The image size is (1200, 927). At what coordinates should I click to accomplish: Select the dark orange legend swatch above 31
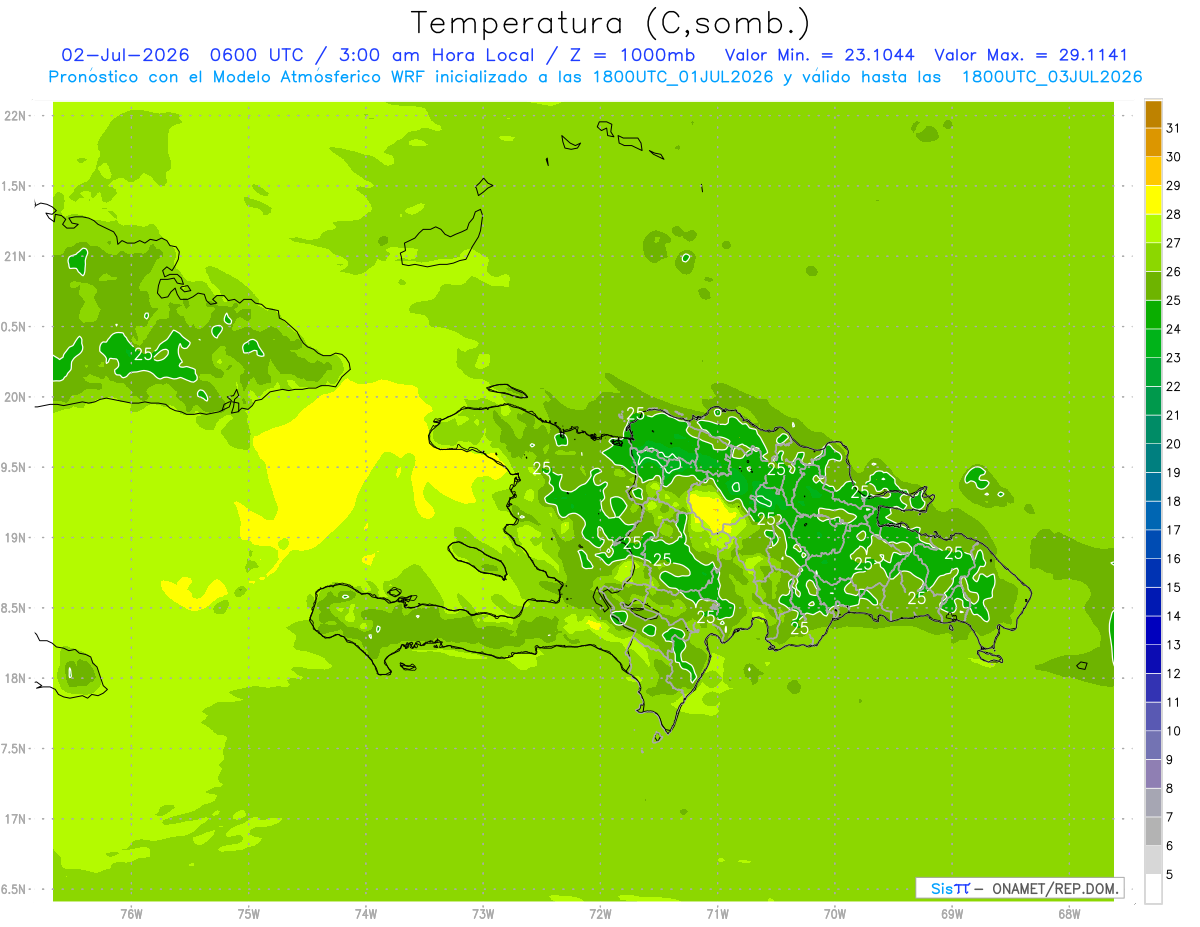(1153, 114)
